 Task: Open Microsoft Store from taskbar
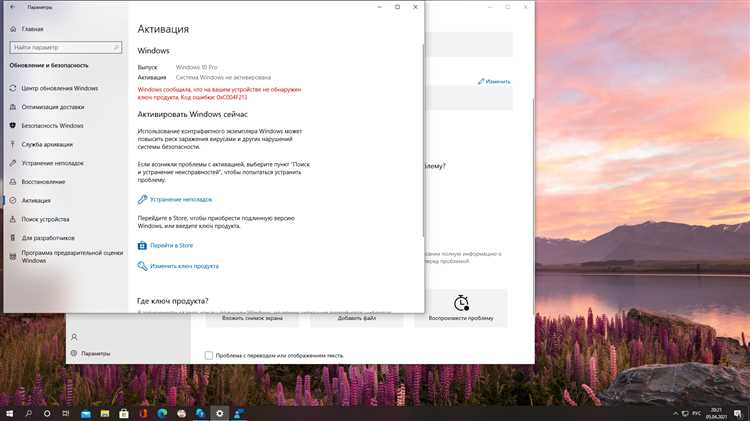coord(124,413)
